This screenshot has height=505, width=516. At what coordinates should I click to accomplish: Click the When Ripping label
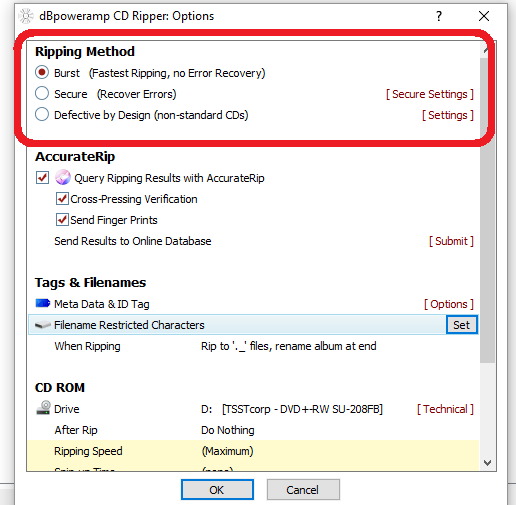[87, 346]
